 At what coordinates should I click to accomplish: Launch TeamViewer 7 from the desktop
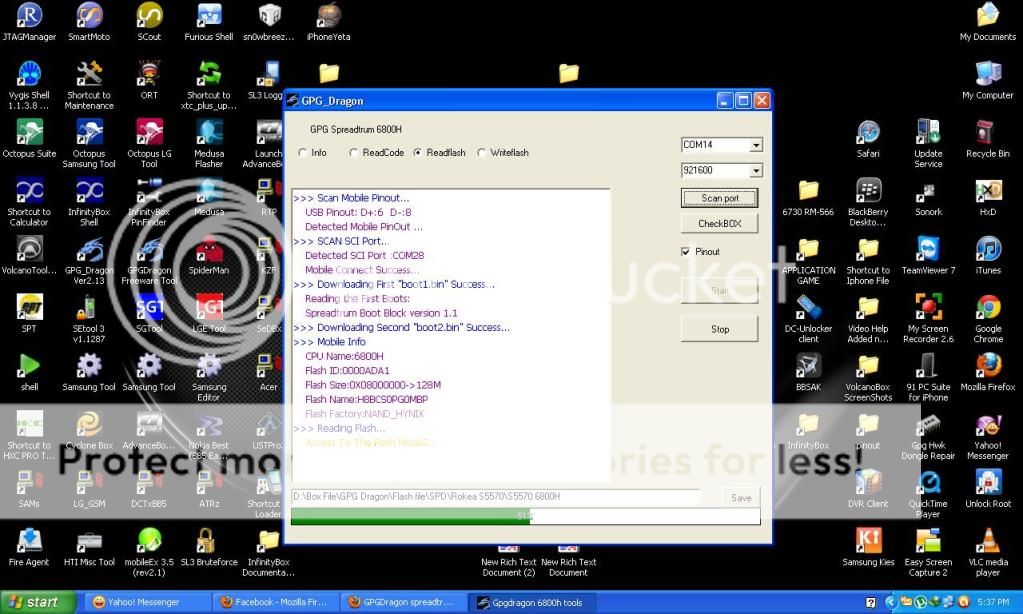[928, 250]
